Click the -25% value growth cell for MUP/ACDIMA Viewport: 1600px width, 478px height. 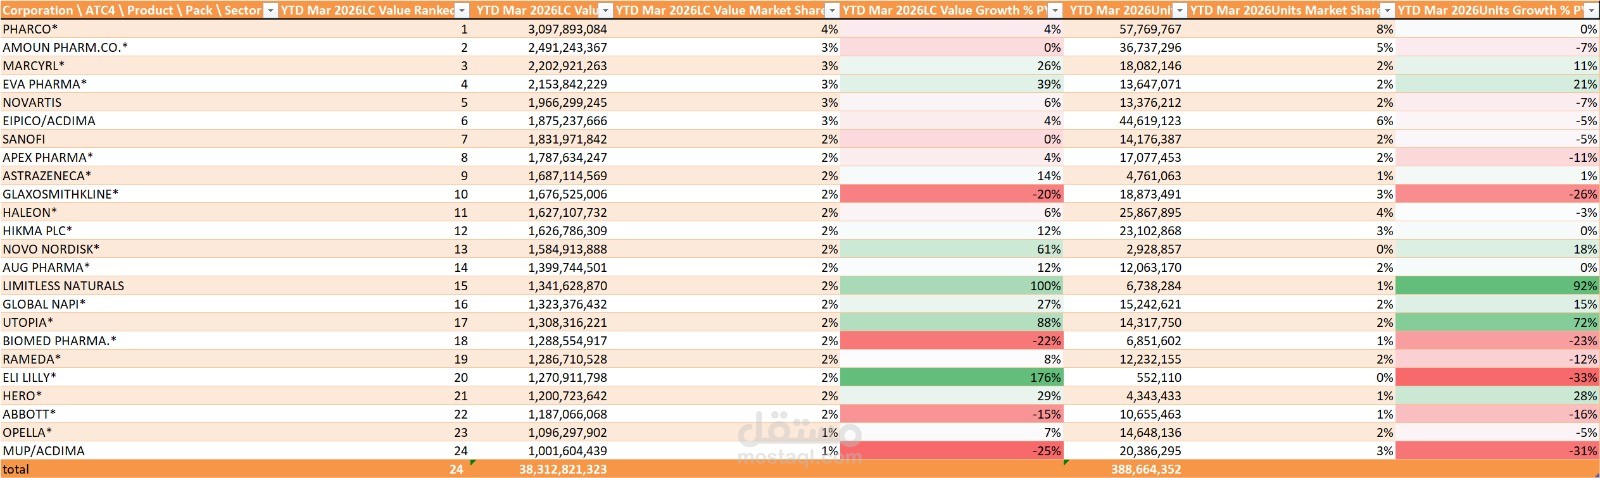coord(952,450)
